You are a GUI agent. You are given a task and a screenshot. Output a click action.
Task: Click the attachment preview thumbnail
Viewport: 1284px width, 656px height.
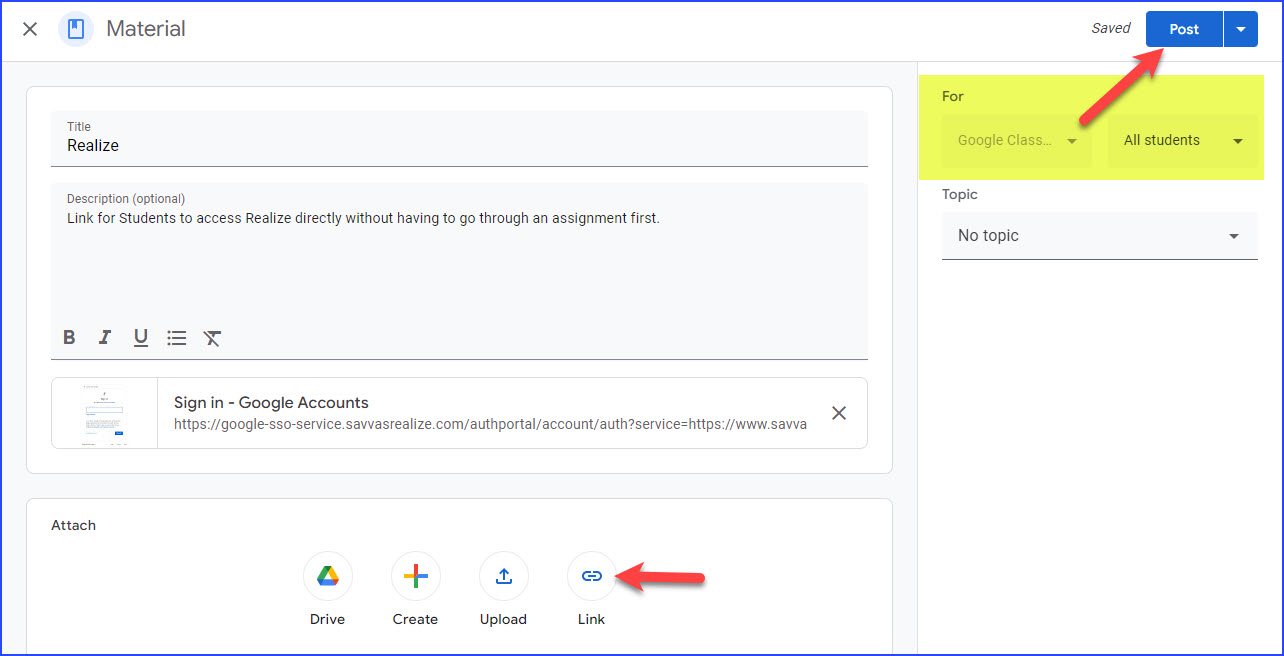tap(104, 412)
